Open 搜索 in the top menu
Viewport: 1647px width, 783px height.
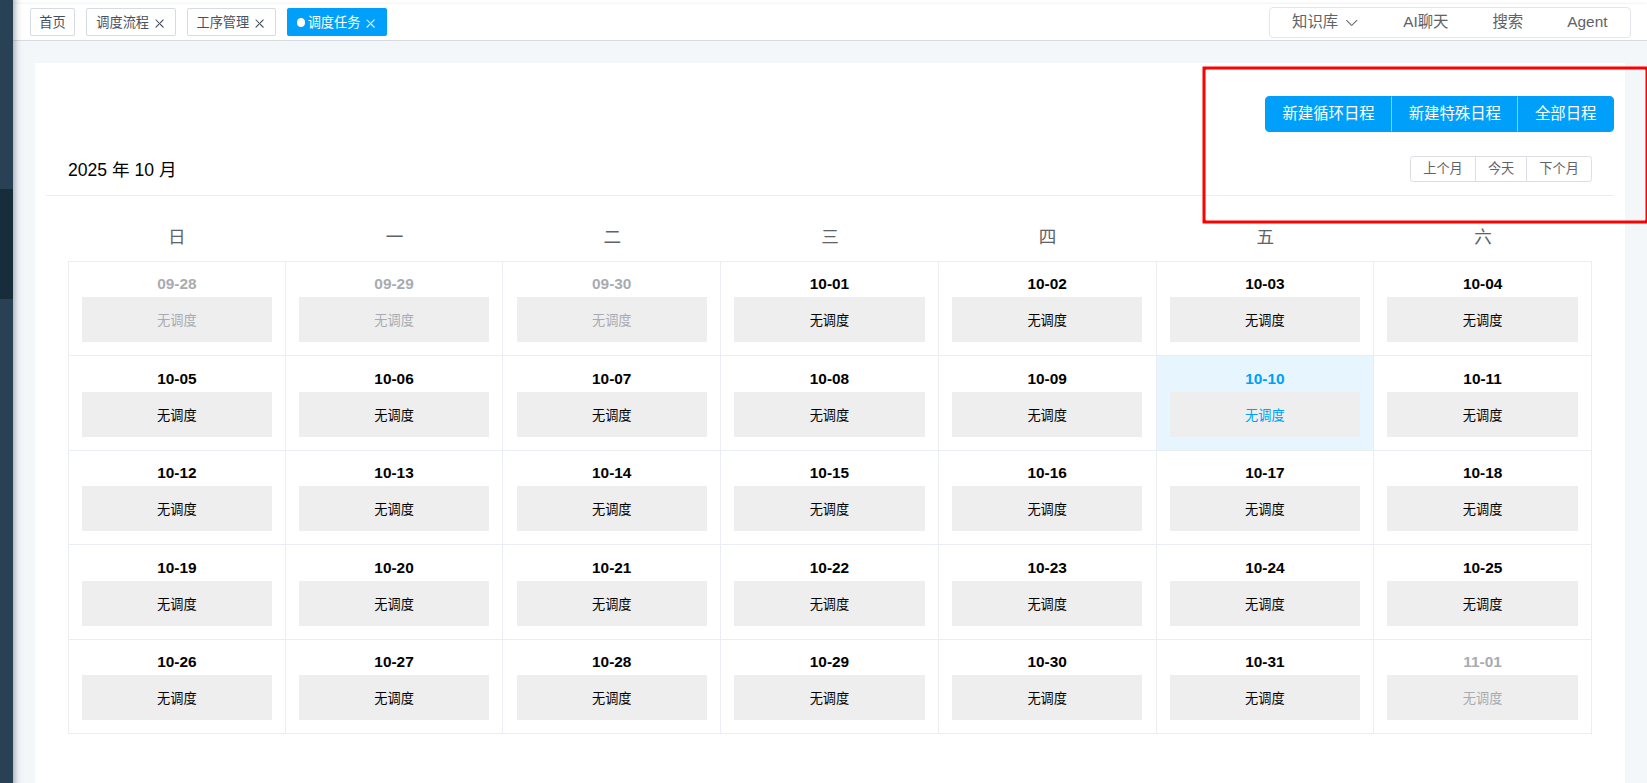1507,22
